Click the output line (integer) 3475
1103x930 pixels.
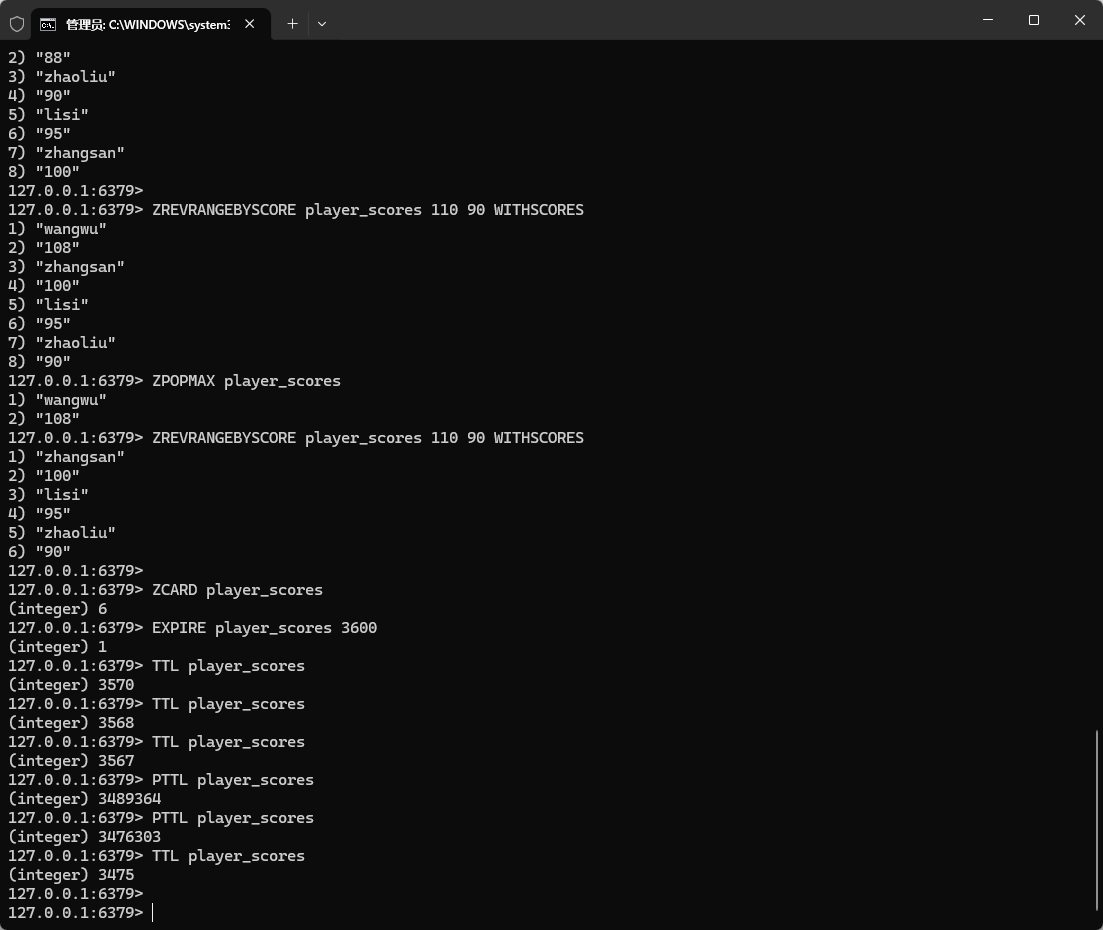pos(71,875)
